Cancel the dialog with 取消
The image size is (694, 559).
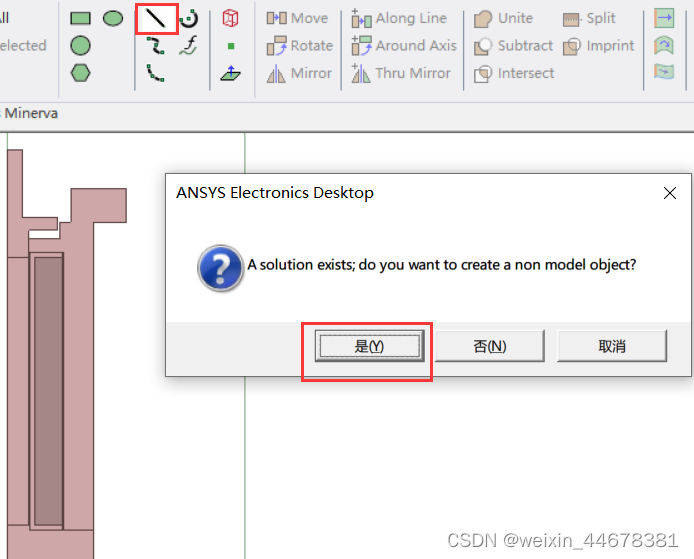tap(612, 346)
